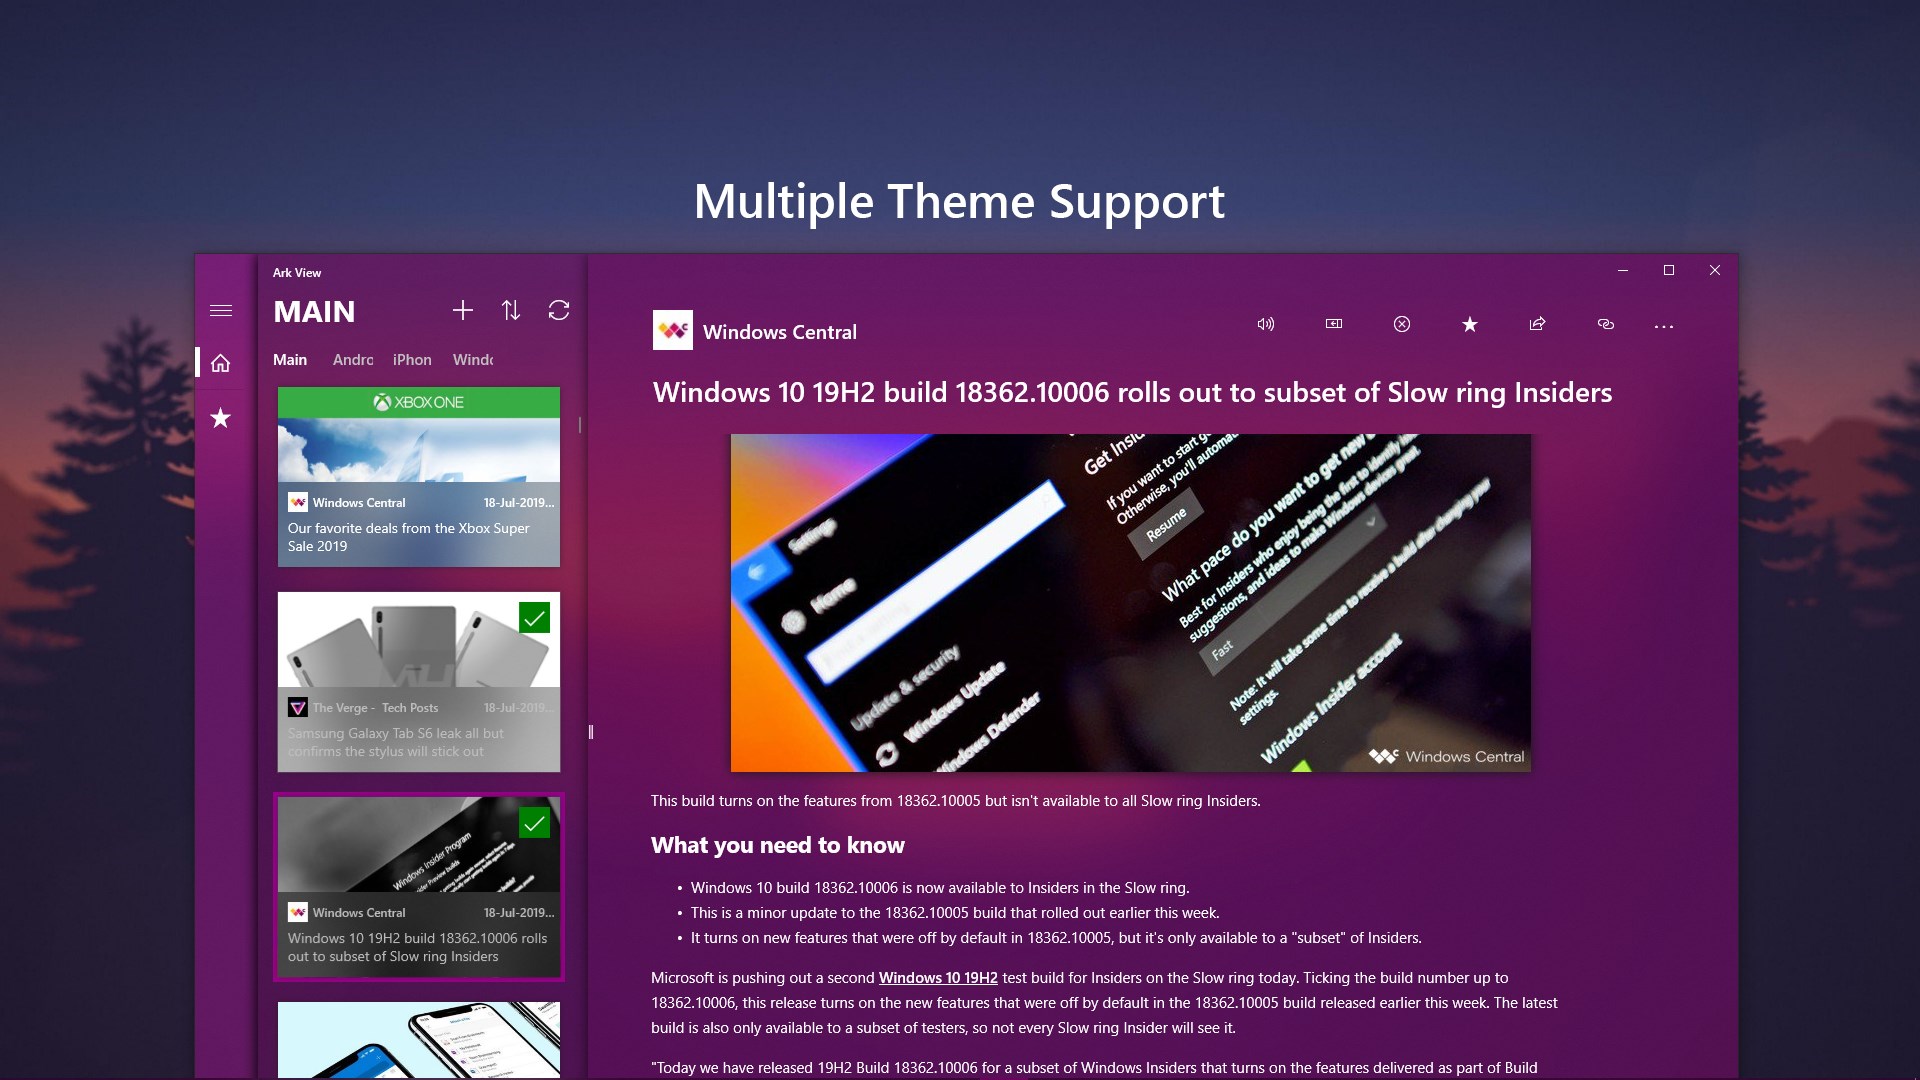This screenshot has width=1920, height=1080.
Task: Click the read aloud speaker icon
Action: (x=1266, y=324)
